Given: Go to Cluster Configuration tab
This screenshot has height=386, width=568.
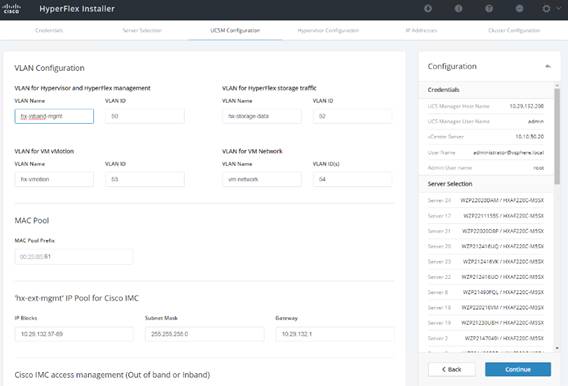Looking at the screenshot, I should click(514, 30).
